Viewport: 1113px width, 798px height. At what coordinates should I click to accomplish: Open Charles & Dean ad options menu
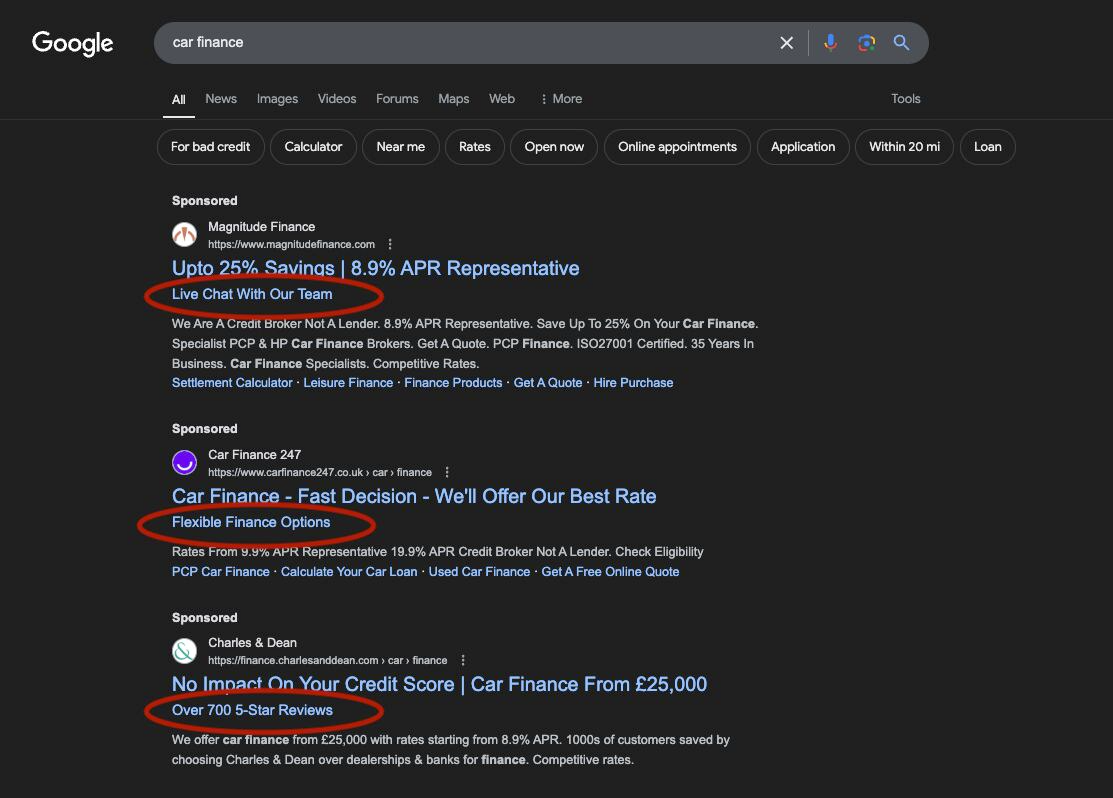coord(463,660)
